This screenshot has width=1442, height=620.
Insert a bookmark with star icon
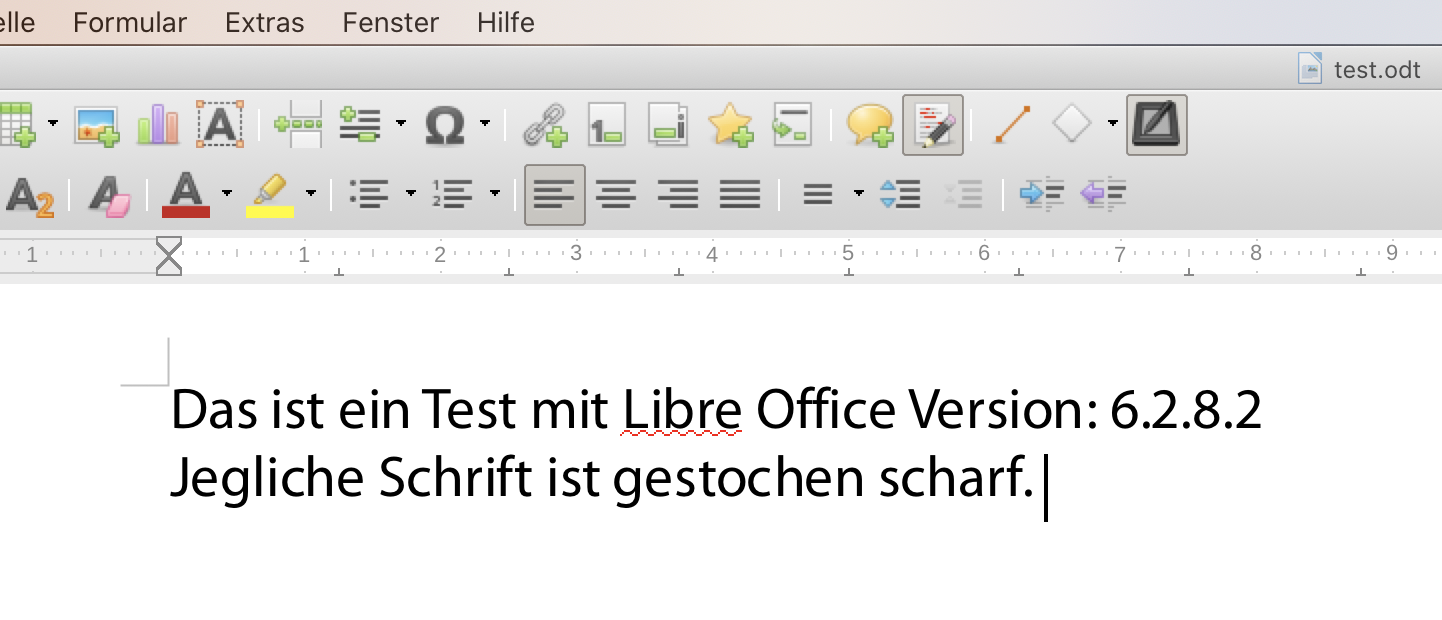[729, 126]
